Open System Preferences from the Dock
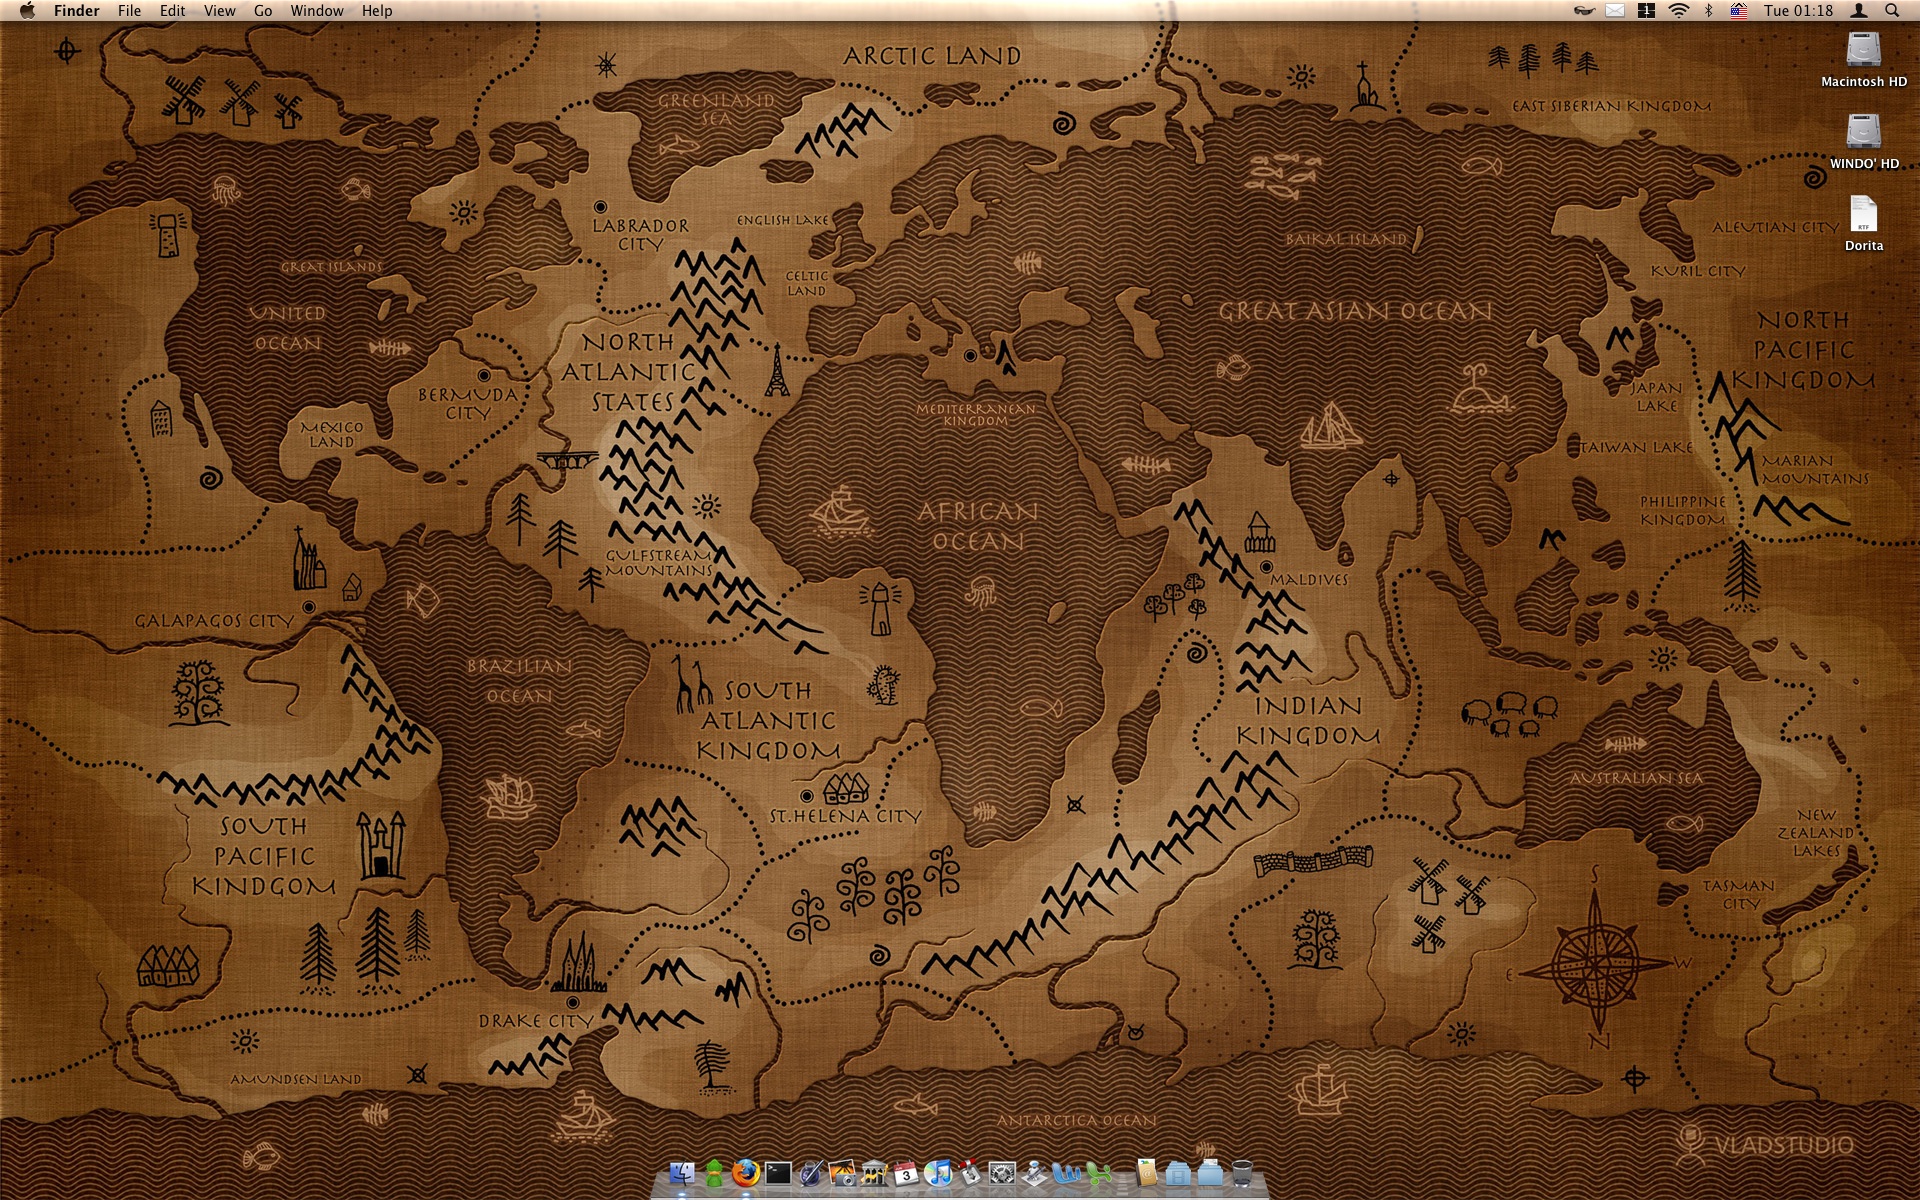The image size is (1920, 1200). pos(1002,1173)
